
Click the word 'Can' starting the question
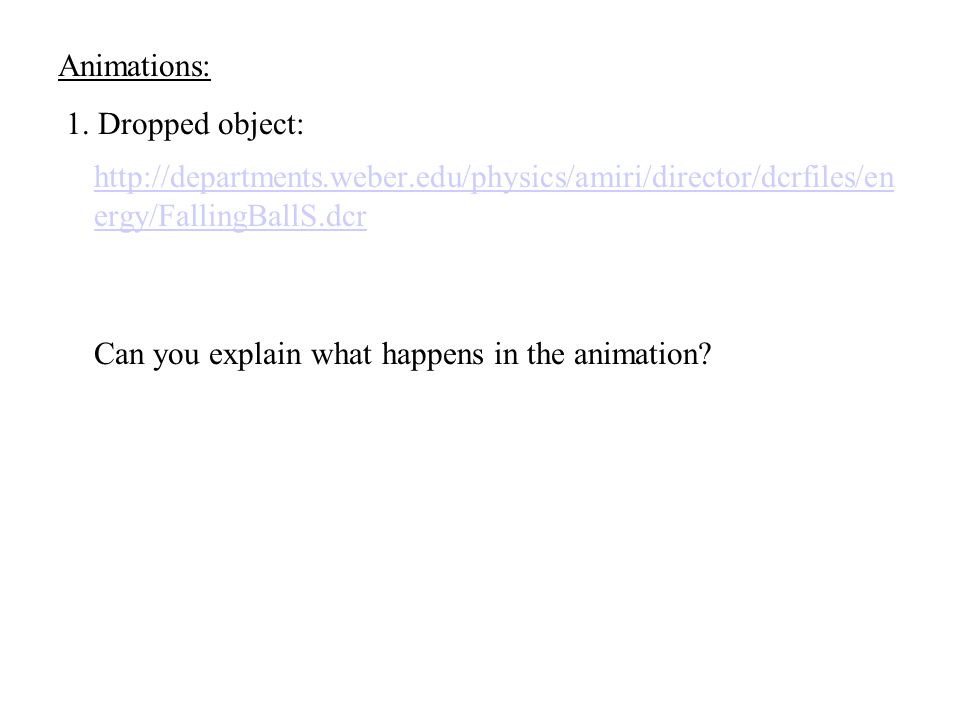pos(118,354)
